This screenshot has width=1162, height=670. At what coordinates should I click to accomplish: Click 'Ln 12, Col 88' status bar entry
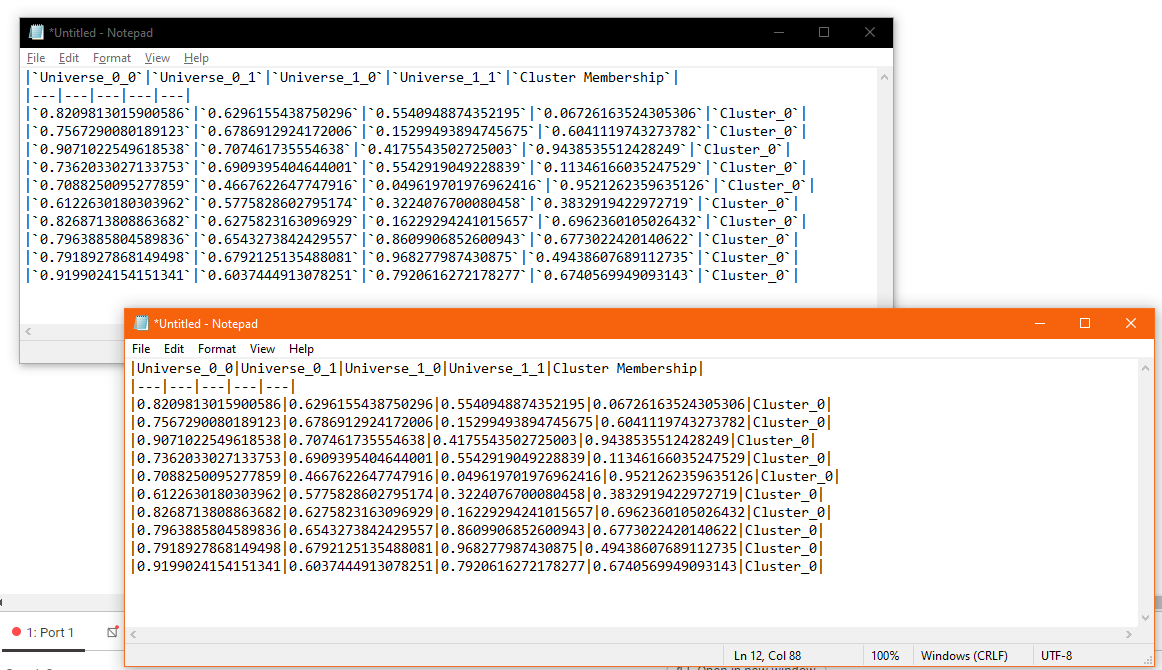(x=767, y=656)
